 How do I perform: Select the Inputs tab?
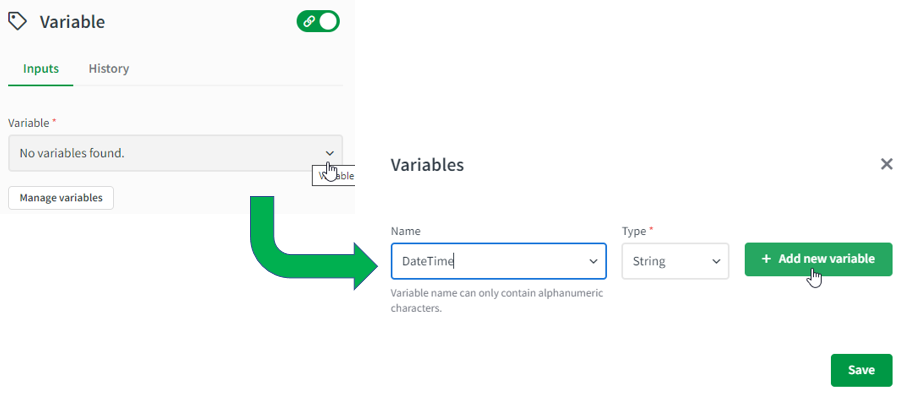41,68
